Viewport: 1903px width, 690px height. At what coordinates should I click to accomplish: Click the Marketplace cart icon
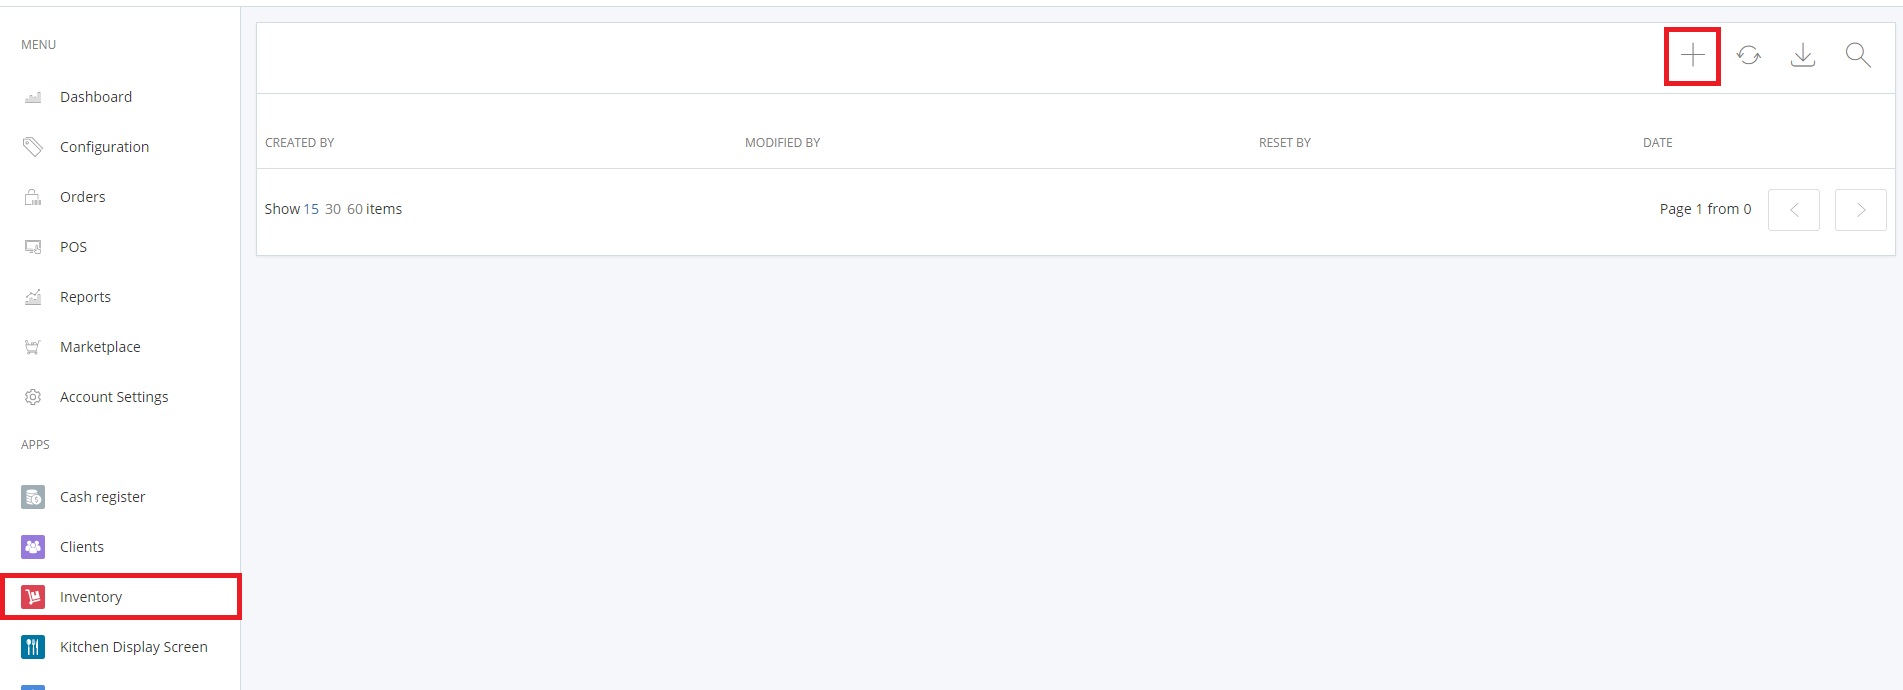pyautogui.click(x=33, y=347)
